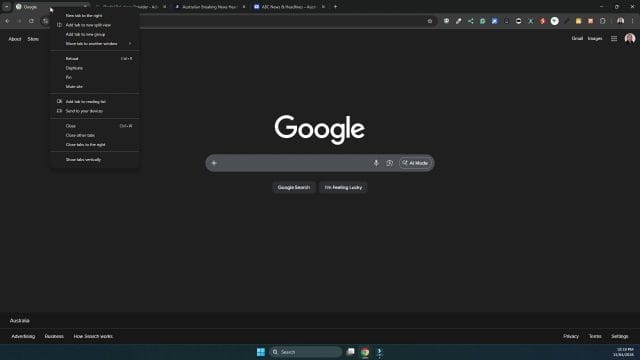Open the Gmail link
640x360 pixels.
click(x=577, y=38)
